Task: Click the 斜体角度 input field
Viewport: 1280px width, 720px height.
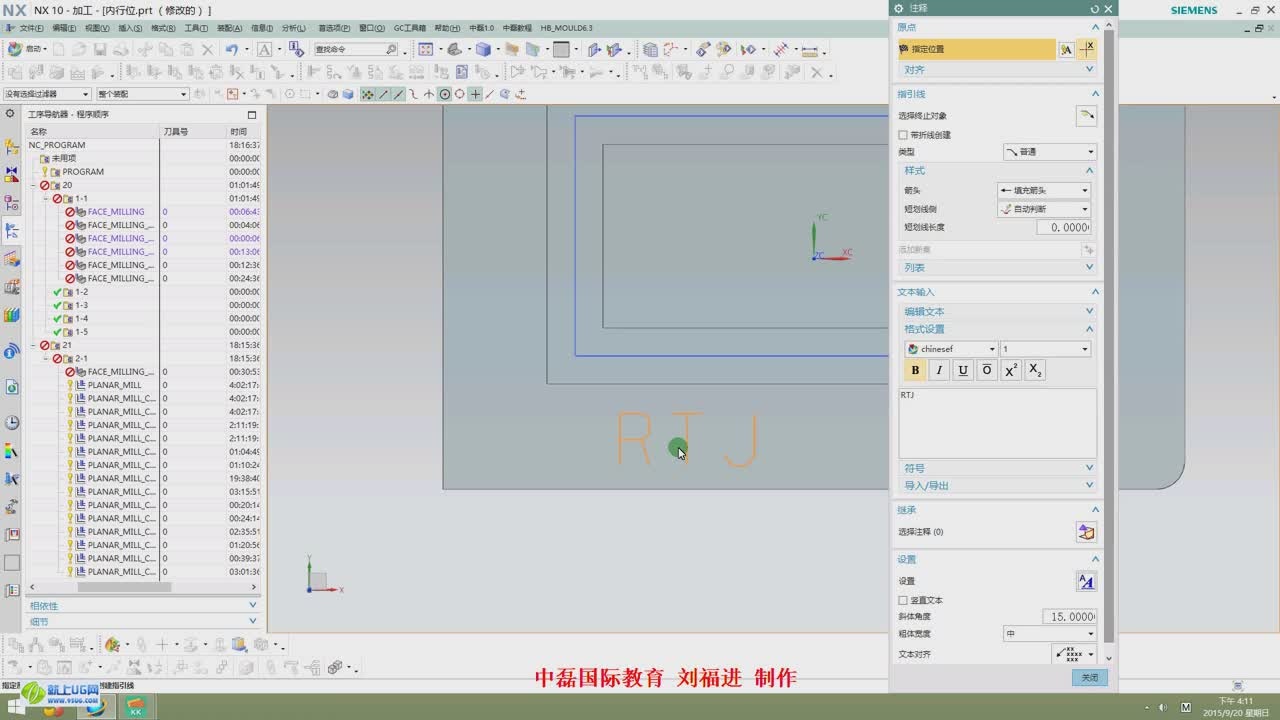Action: click(1069, 617)
